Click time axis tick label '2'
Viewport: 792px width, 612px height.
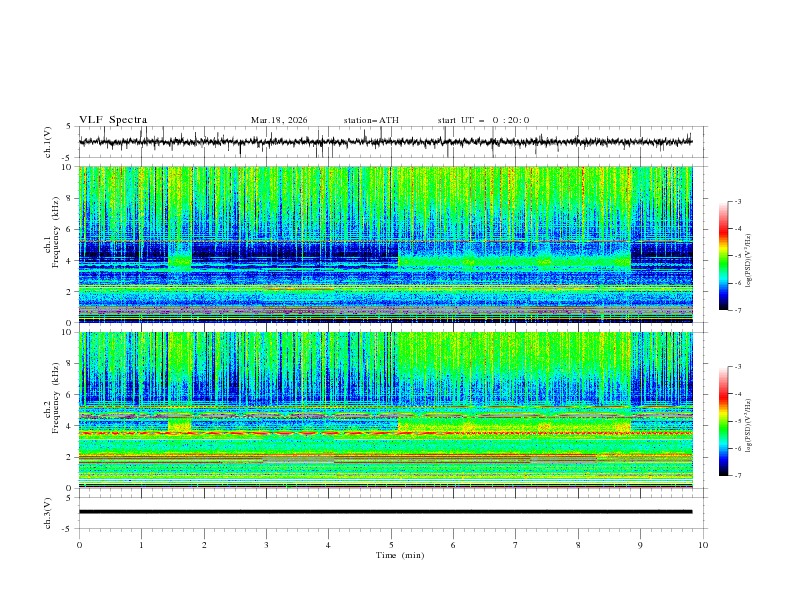pyautogui.click(x=204, y=545)
